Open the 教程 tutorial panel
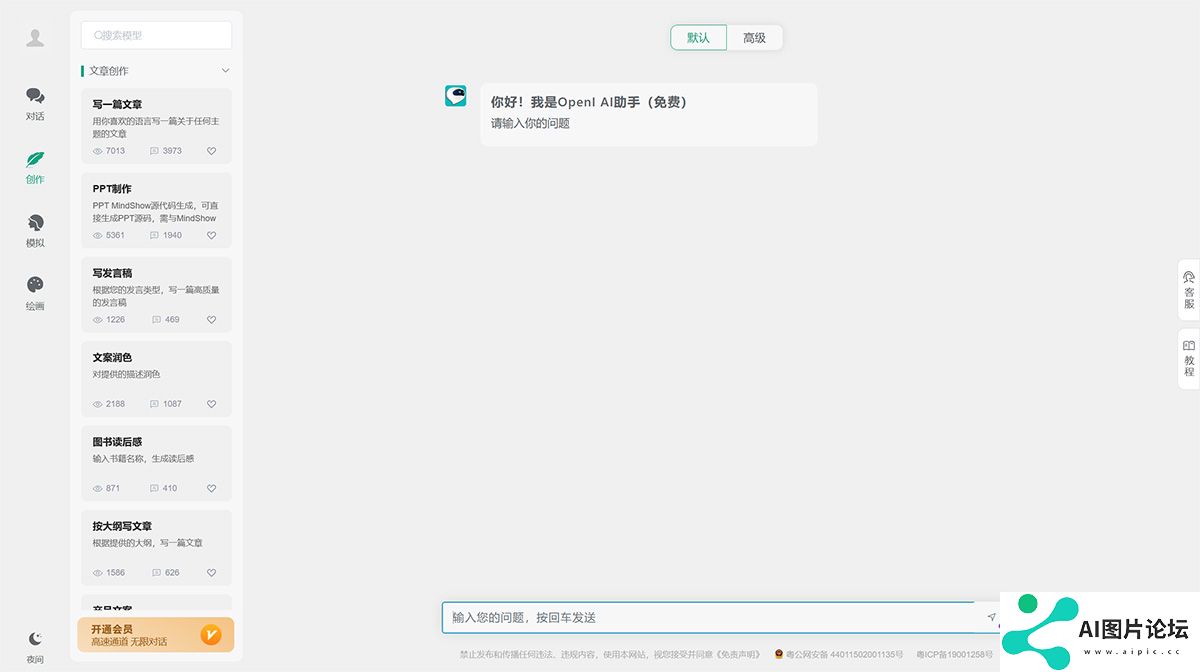 click(1189, 358)
